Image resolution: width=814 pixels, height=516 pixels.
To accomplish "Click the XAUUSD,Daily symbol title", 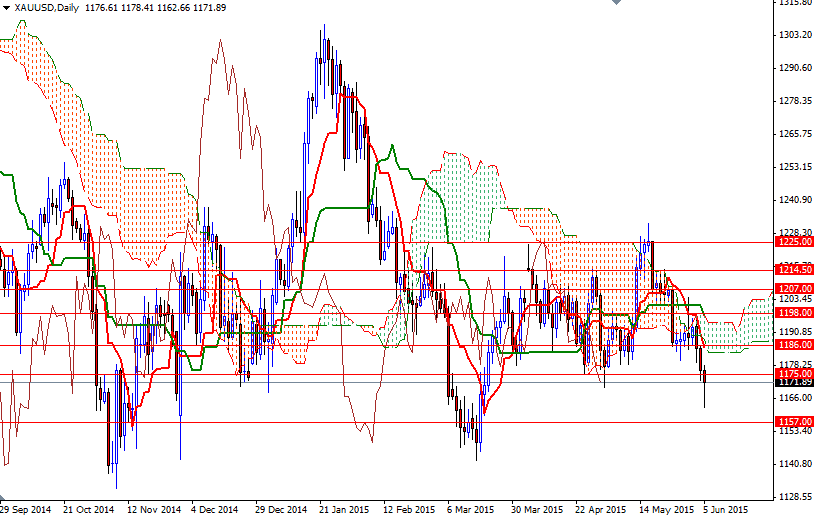I will pyautogui.click(x=47, y=8).
